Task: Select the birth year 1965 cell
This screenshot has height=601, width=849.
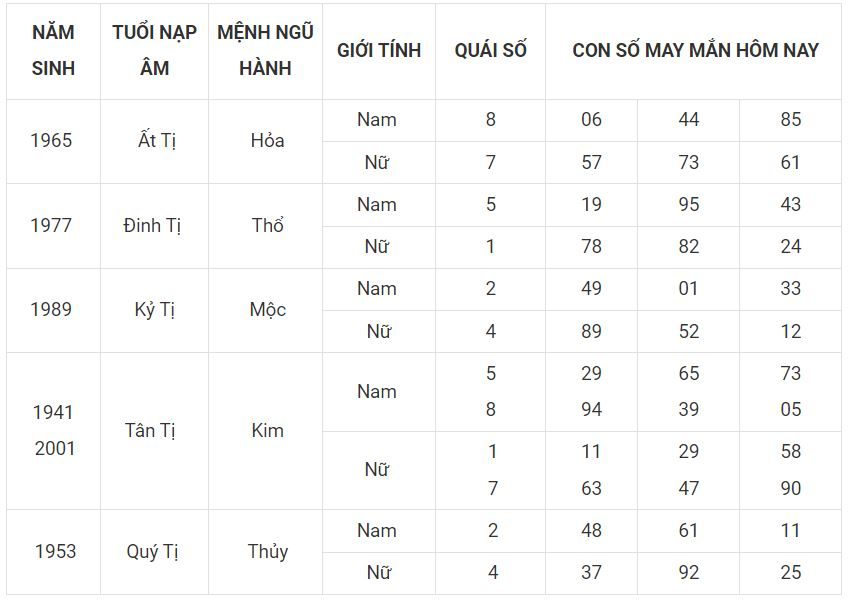Action: 51,141
